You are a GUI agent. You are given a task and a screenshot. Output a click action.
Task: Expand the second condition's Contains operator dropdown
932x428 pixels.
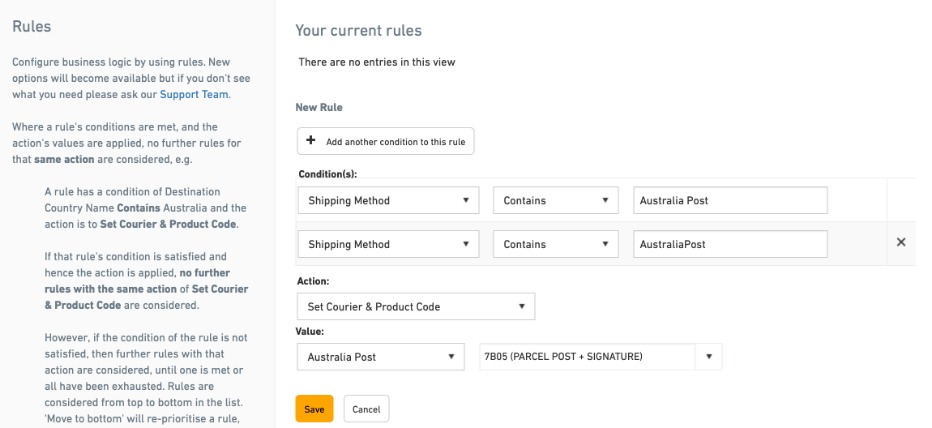(x=556, y=244)
